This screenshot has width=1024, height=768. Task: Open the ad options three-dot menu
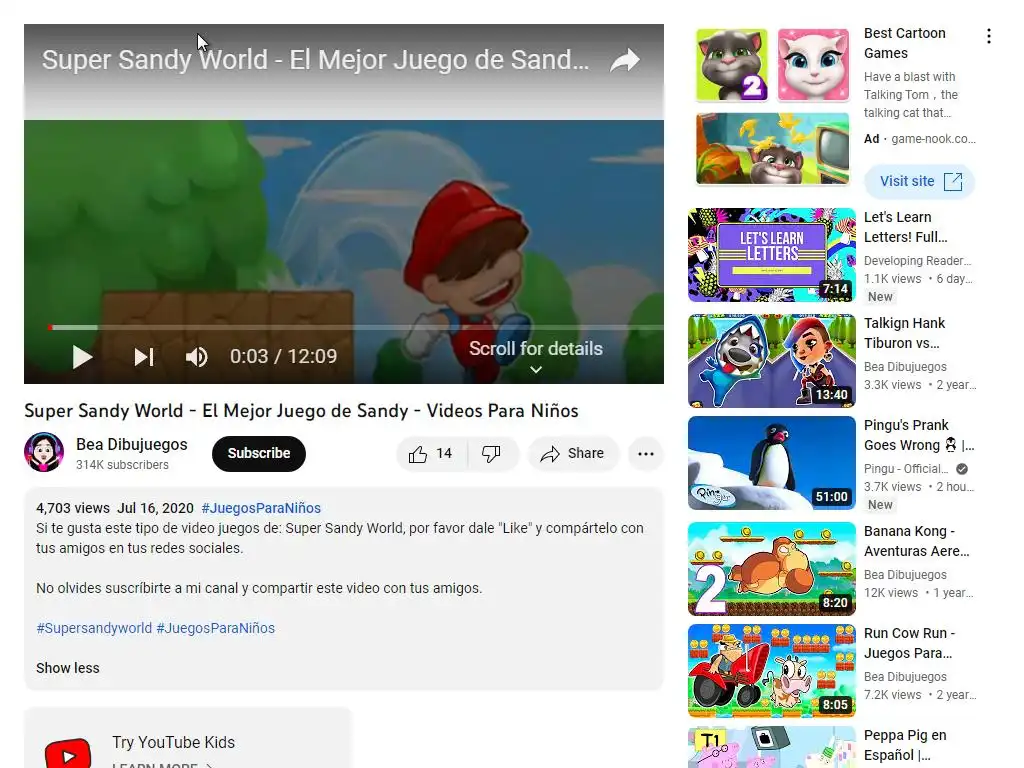coord(989,37)
